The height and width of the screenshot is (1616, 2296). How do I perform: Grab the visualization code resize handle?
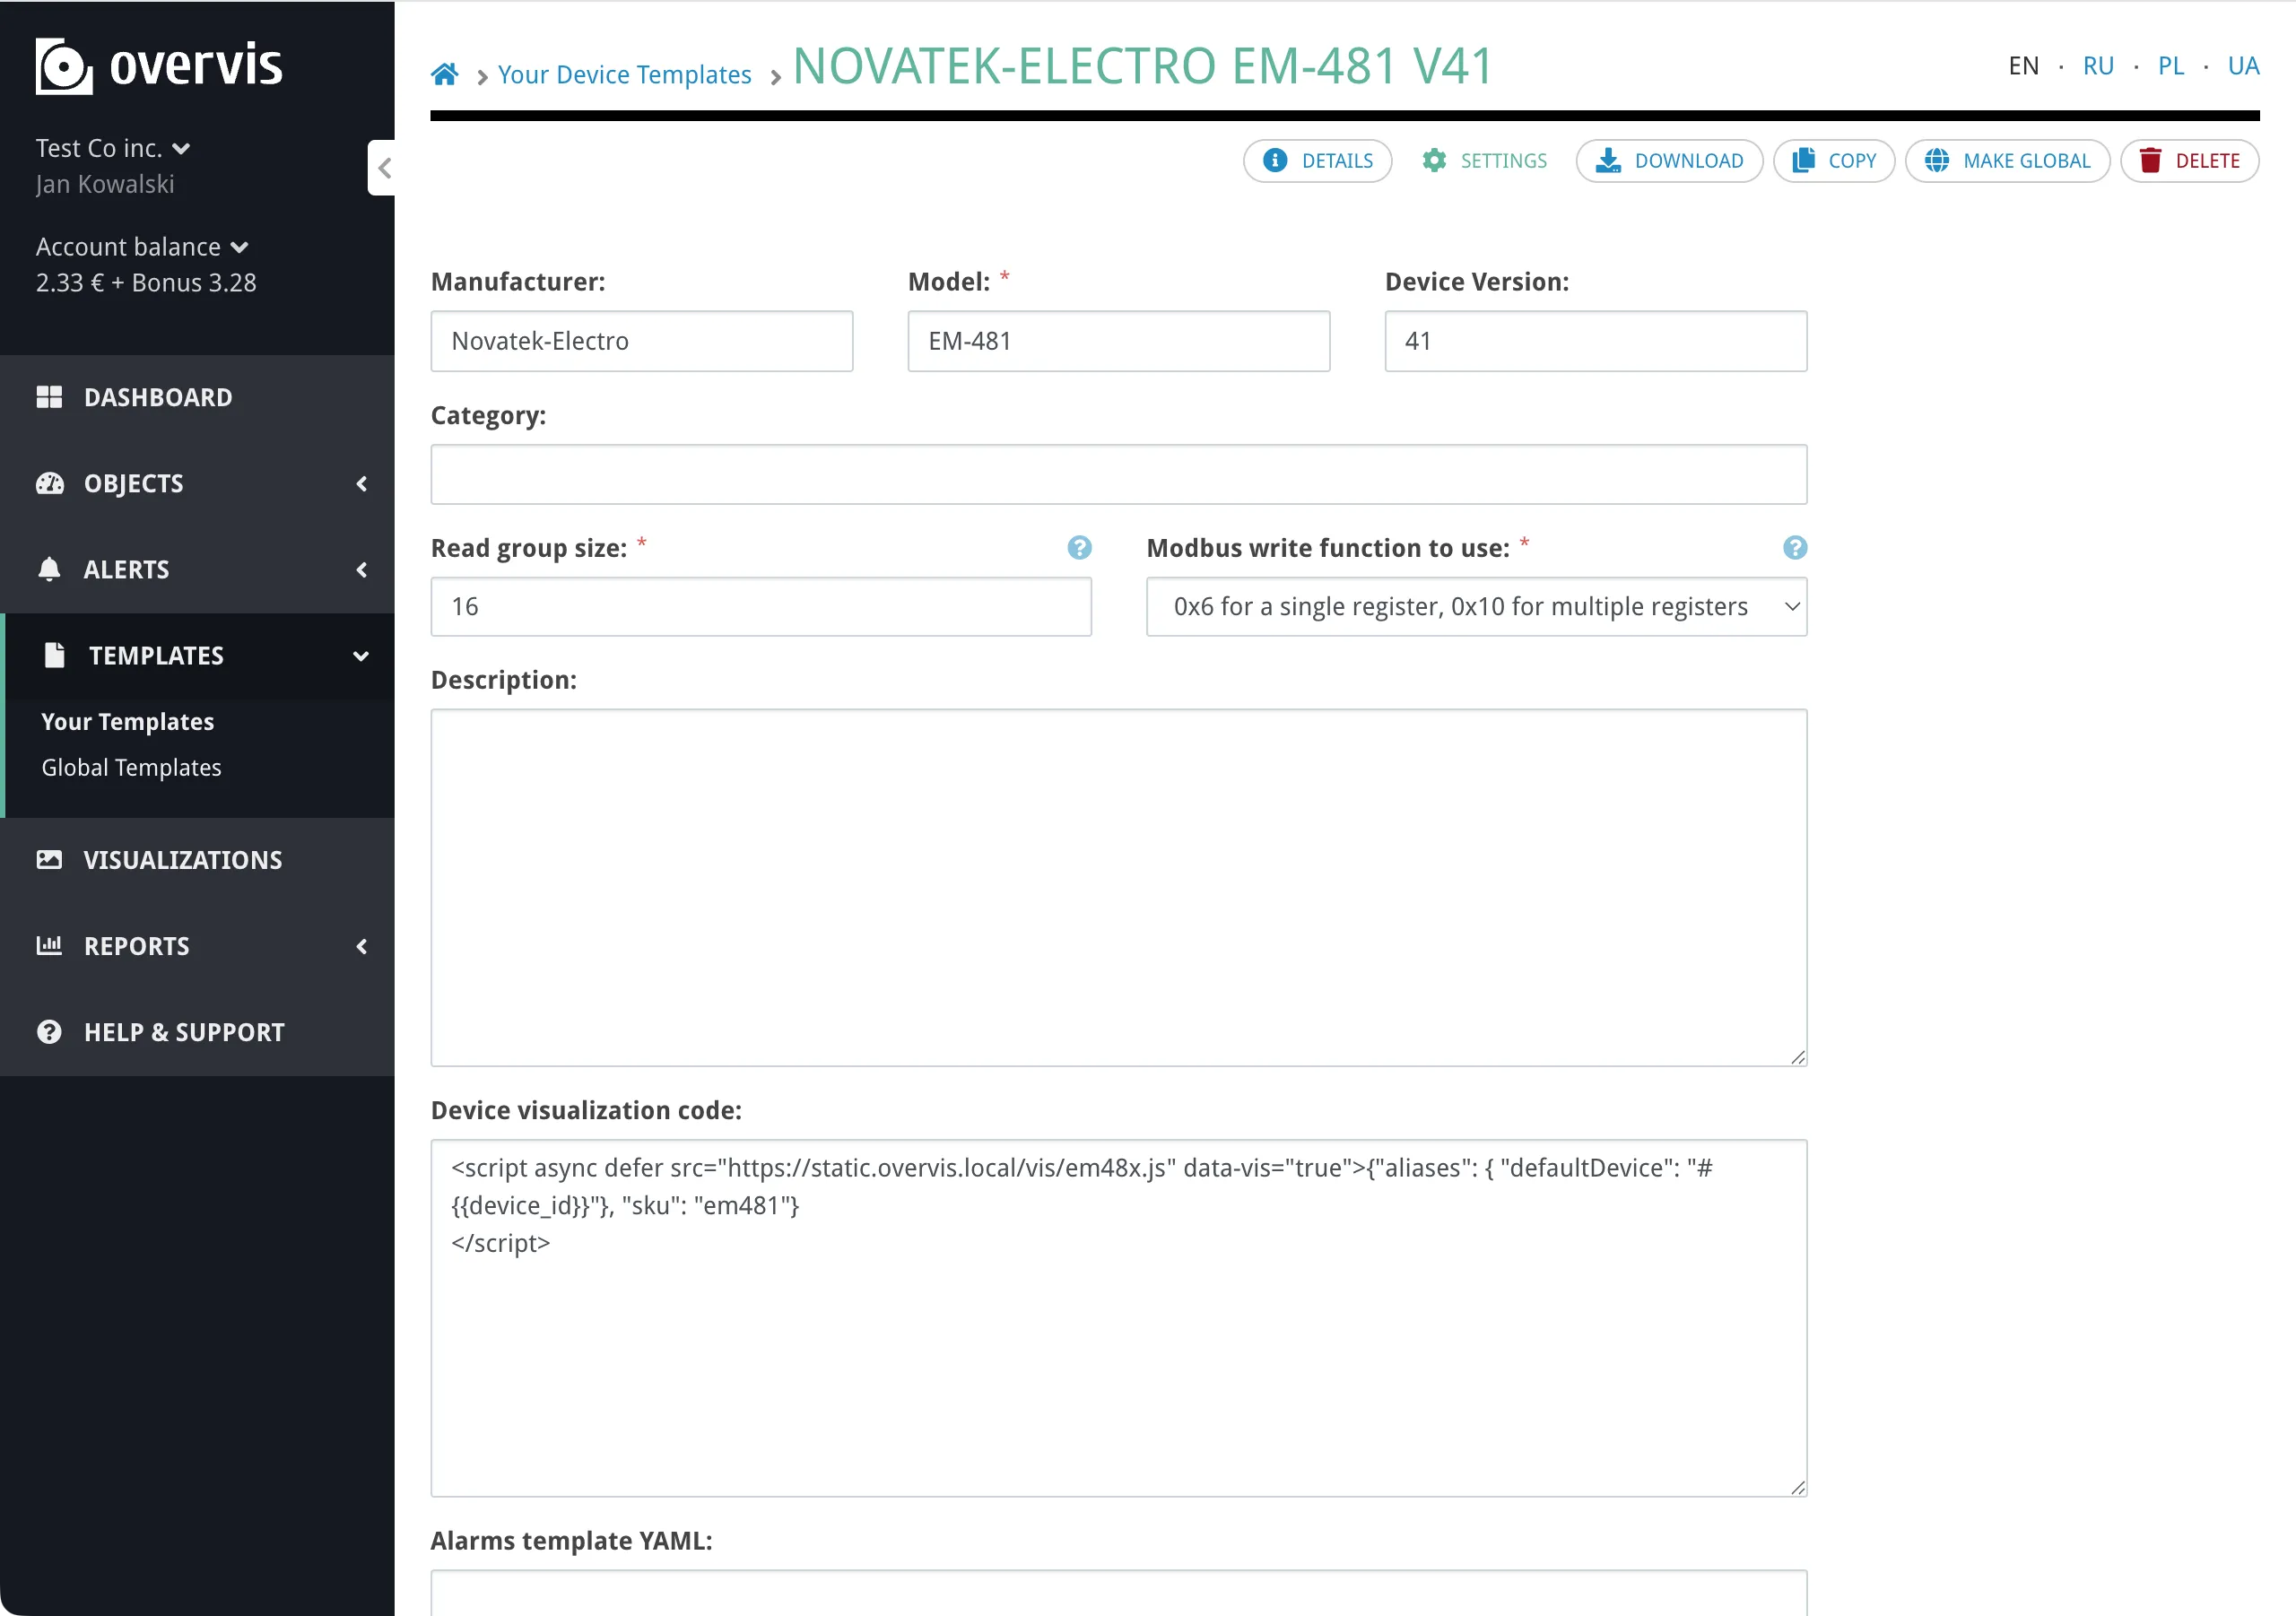point(1797,1486)
